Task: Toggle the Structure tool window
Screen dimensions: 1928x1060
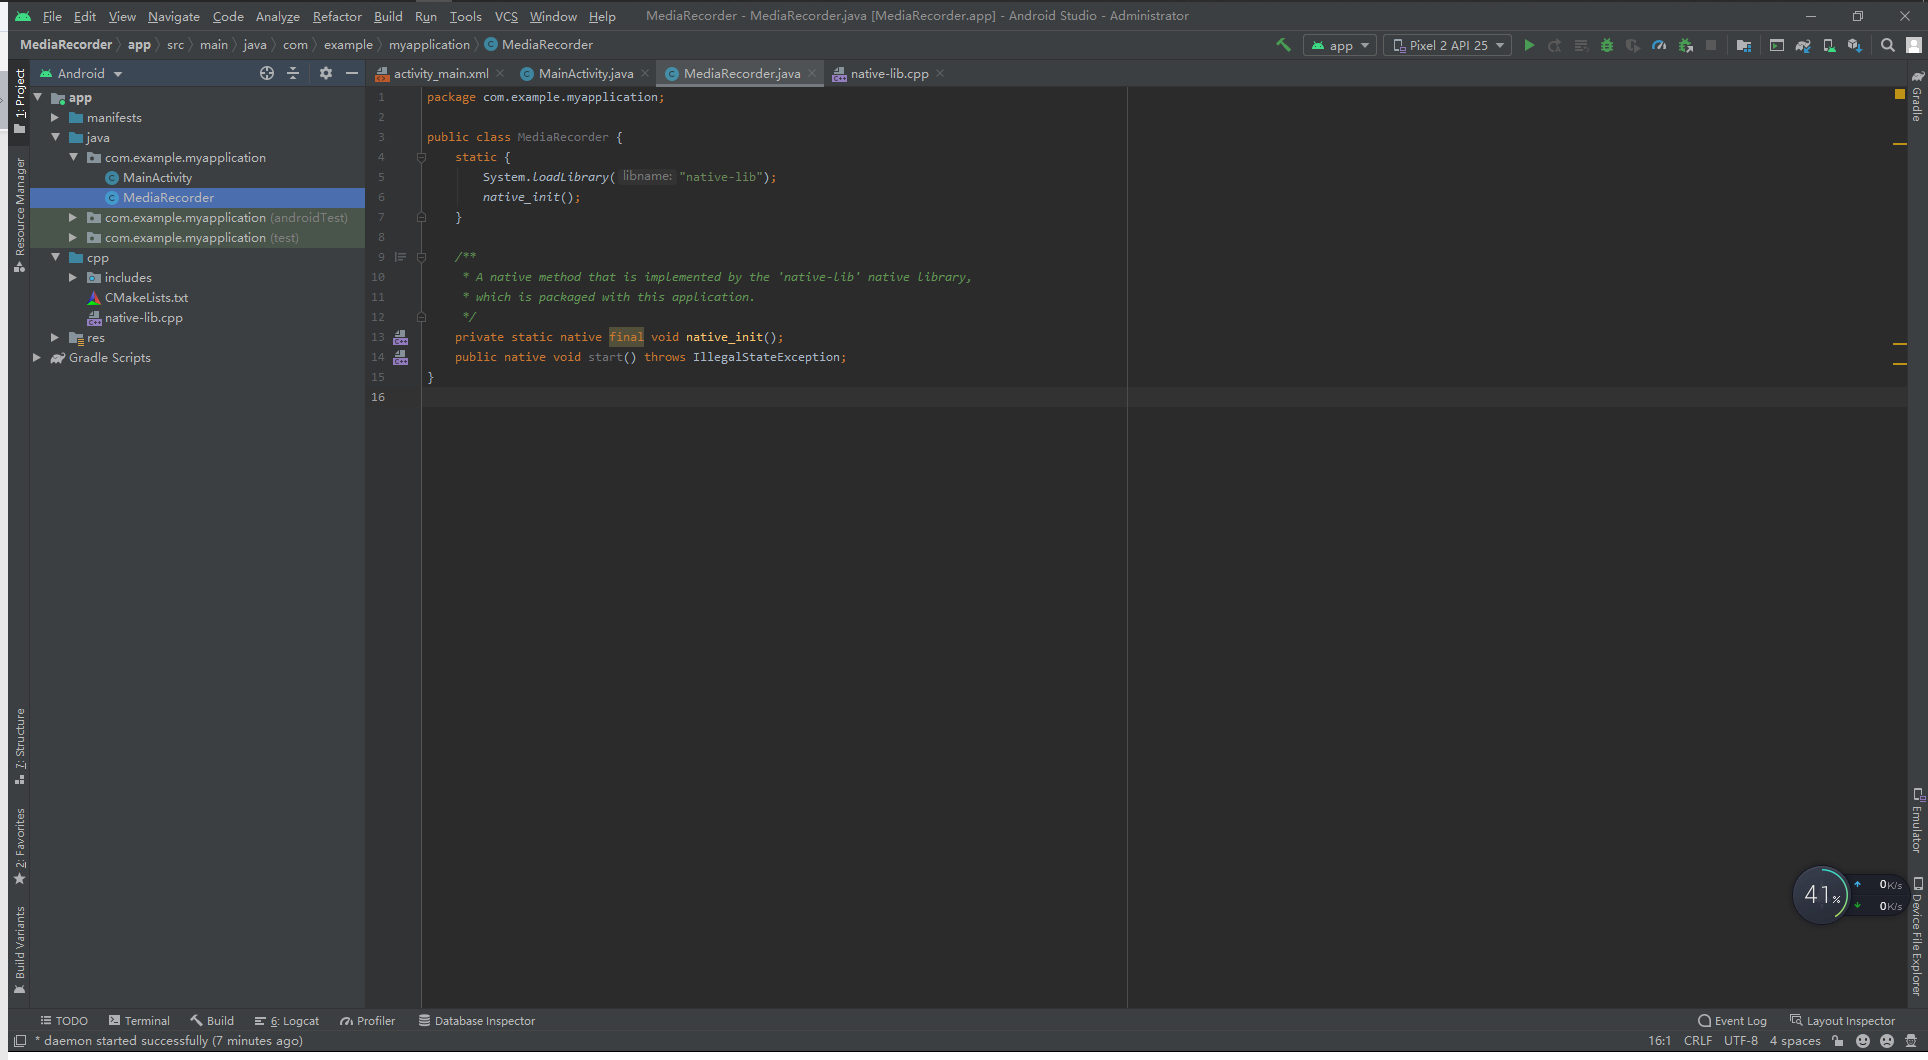Action: tap(19, 747)
